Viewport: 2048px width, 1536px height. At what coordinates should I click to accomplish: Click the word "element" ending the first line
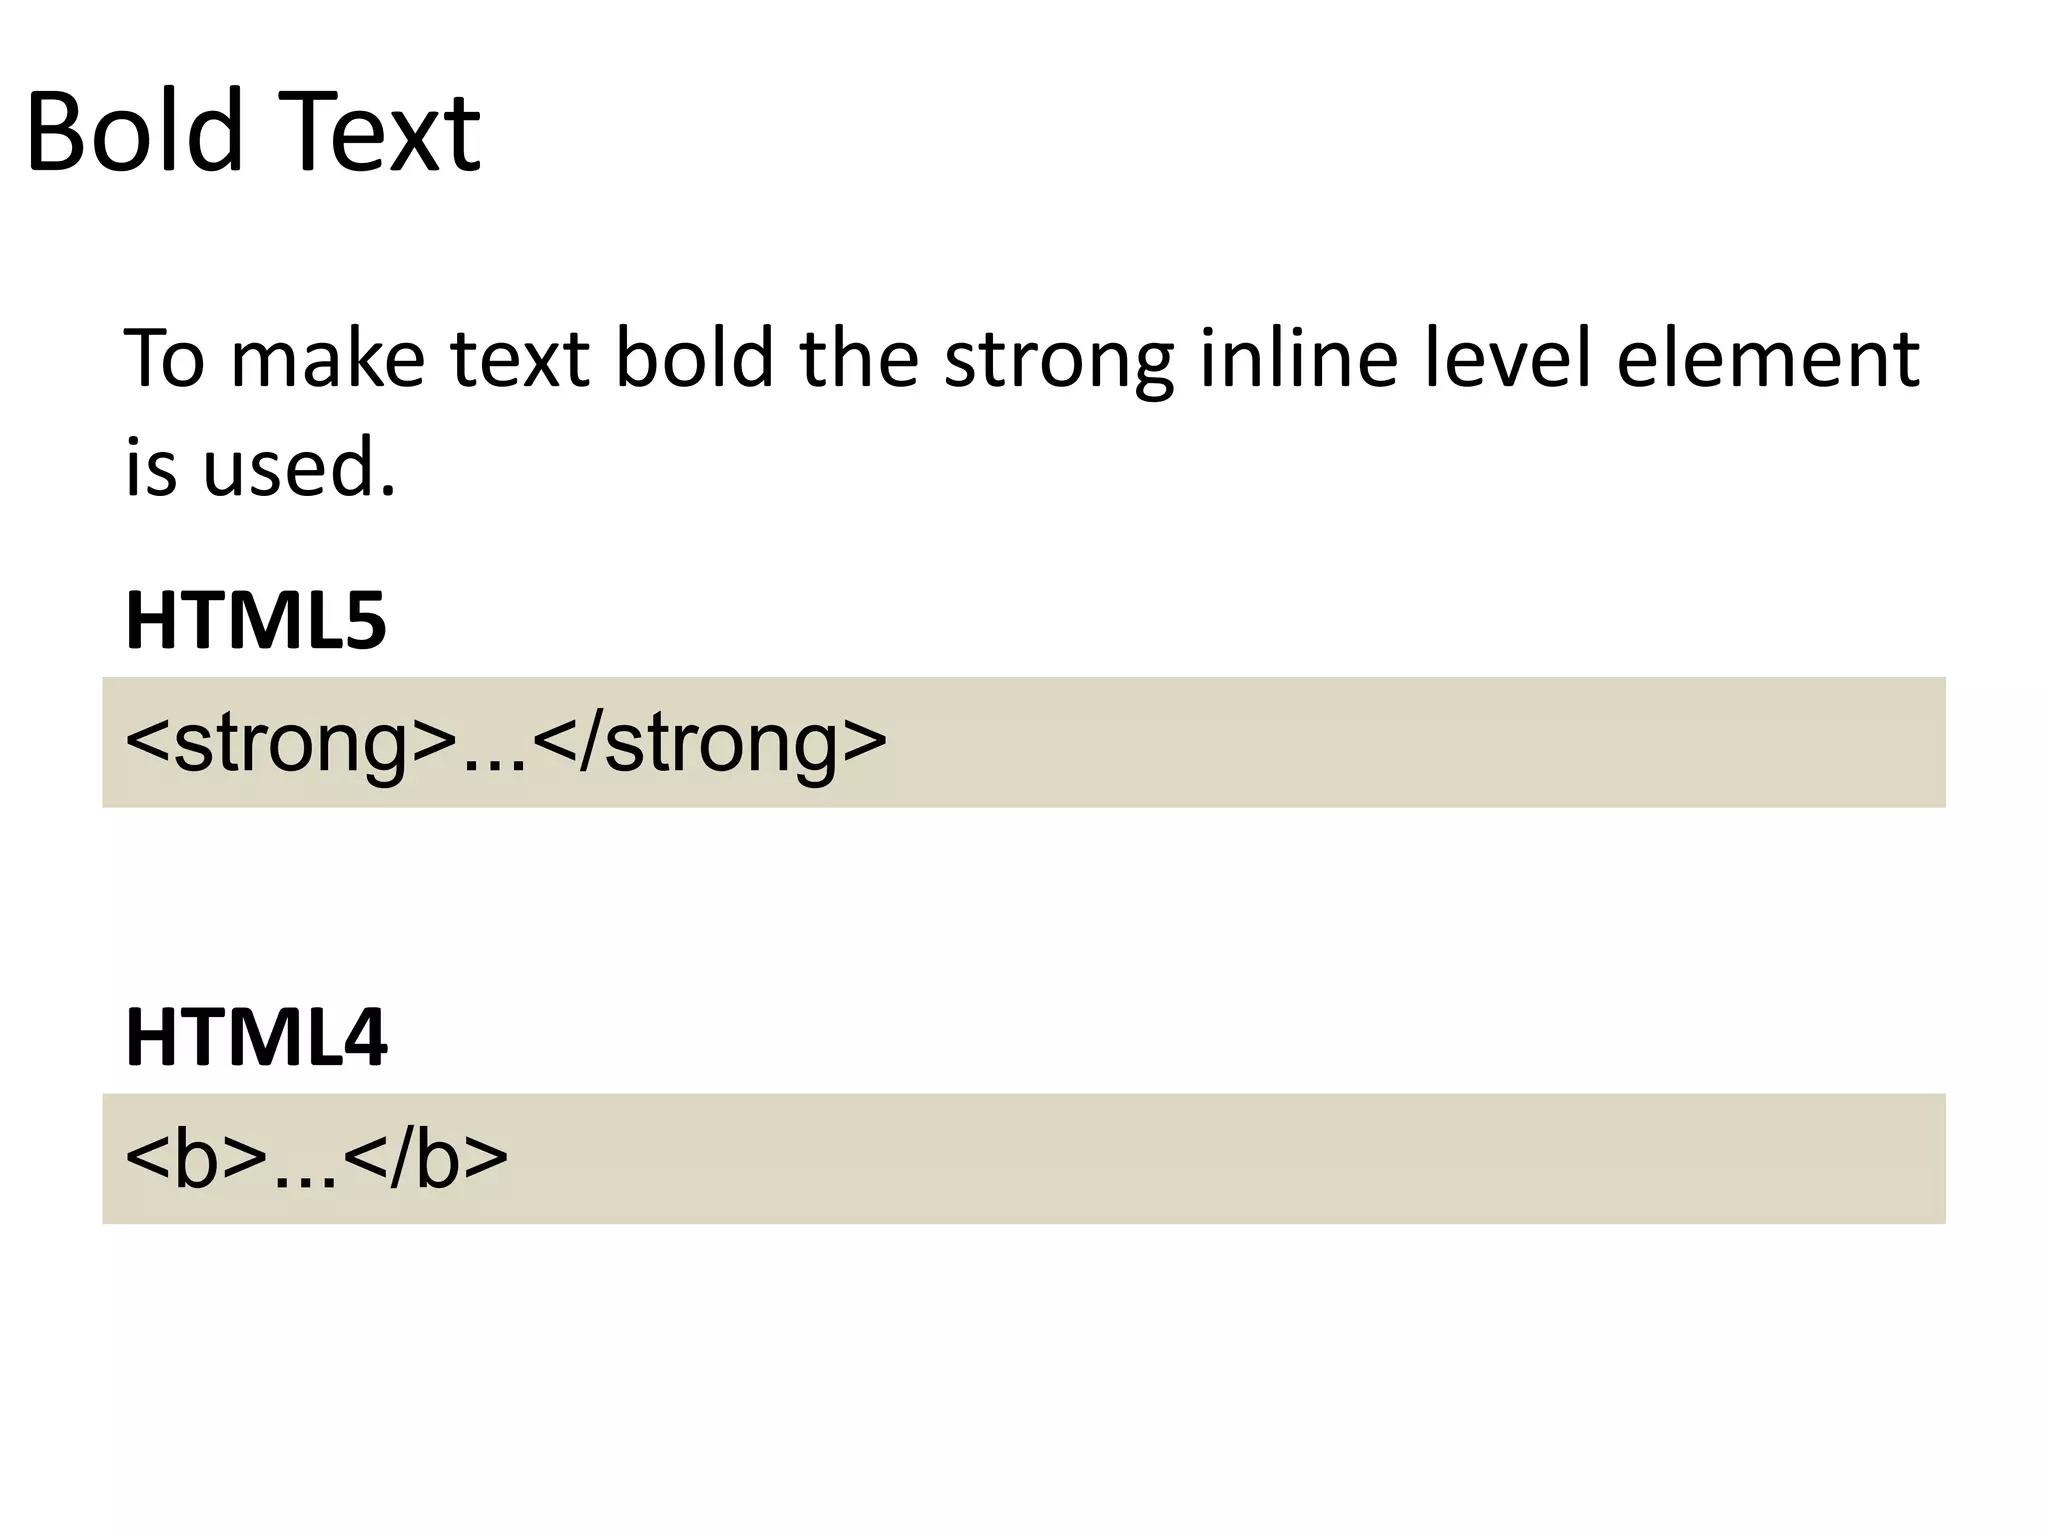(1768, 358)
